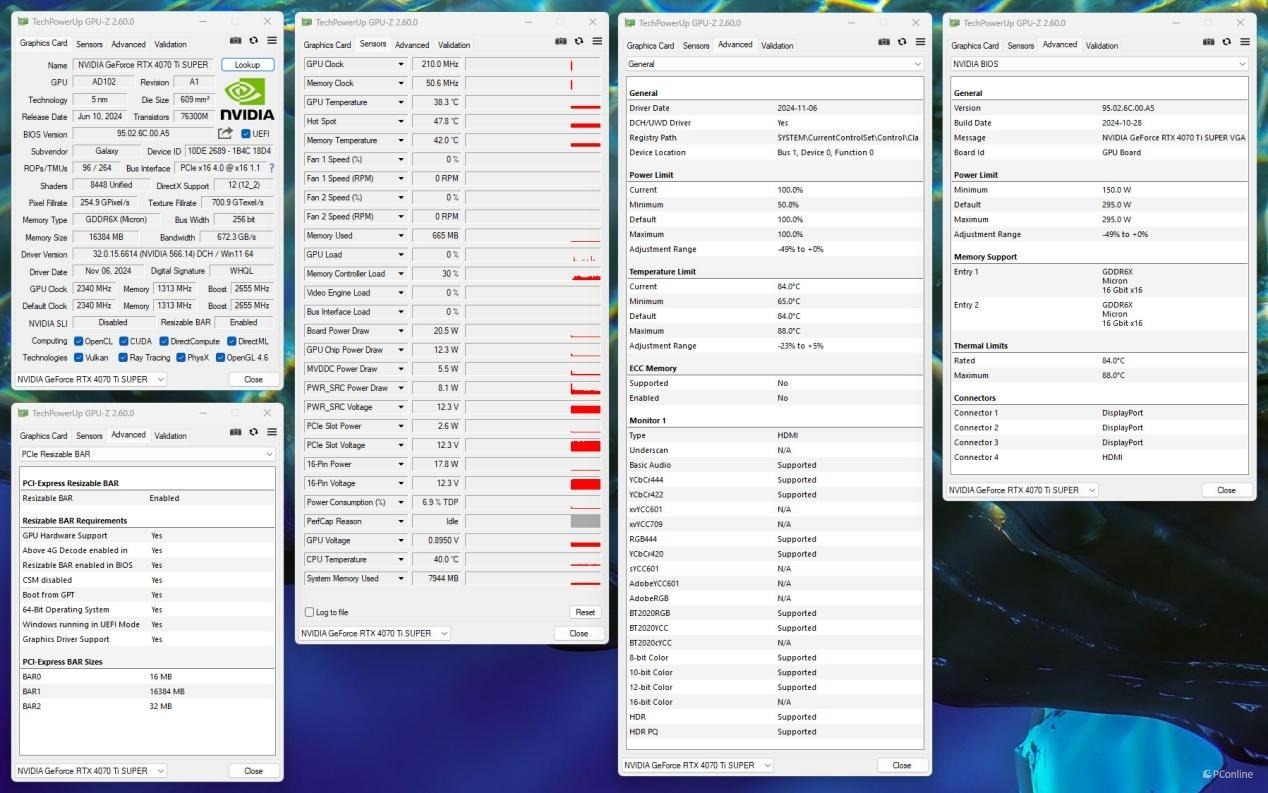
Task: Open hamburger menu in NVIDIA BIOS window
Action: (x=1245, y=42)
